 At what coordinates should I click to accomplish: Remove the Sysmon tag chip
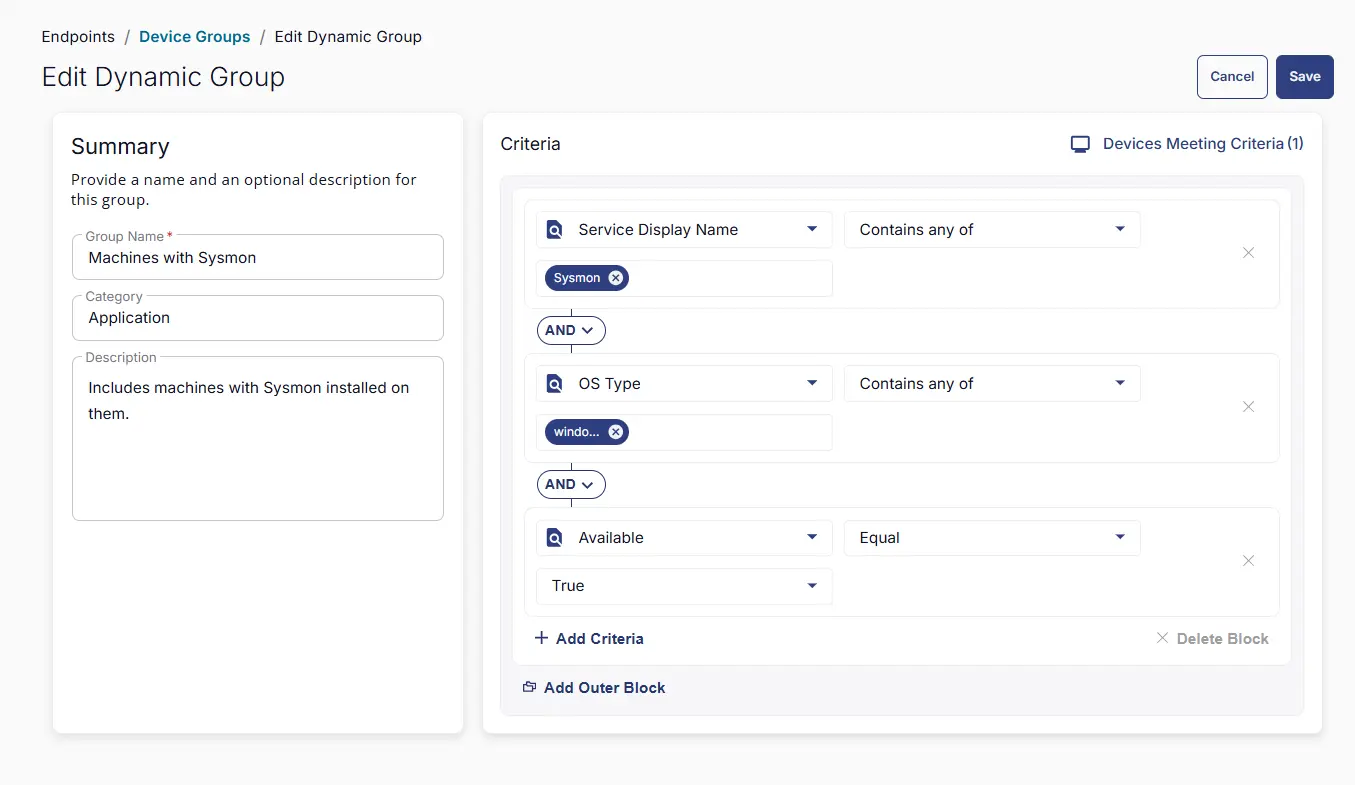(615, 278)
